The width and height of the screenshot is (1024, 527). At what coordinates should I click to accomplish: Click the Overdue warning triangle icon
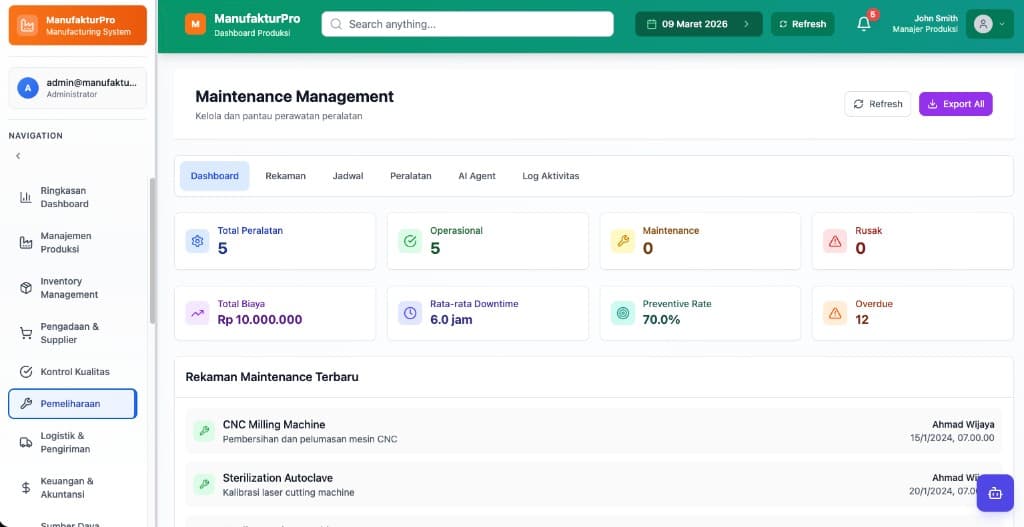834,313
